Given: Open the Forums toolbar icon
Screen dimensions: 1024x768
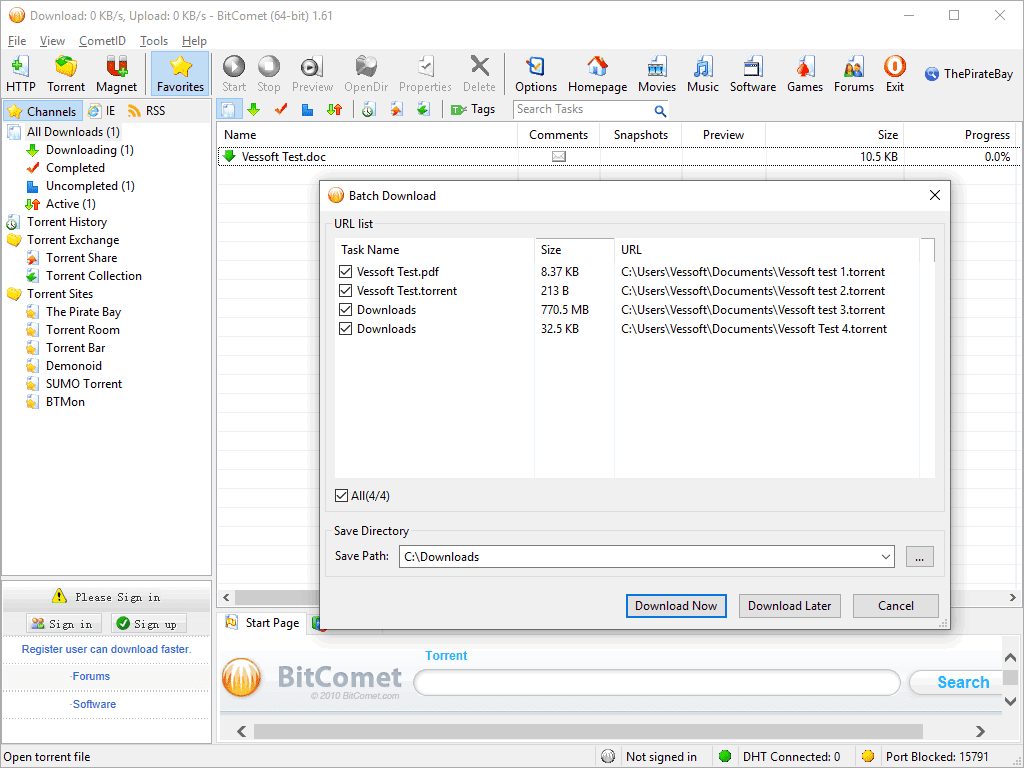Looking at the screenshot, I should click(x=854, y=74).
